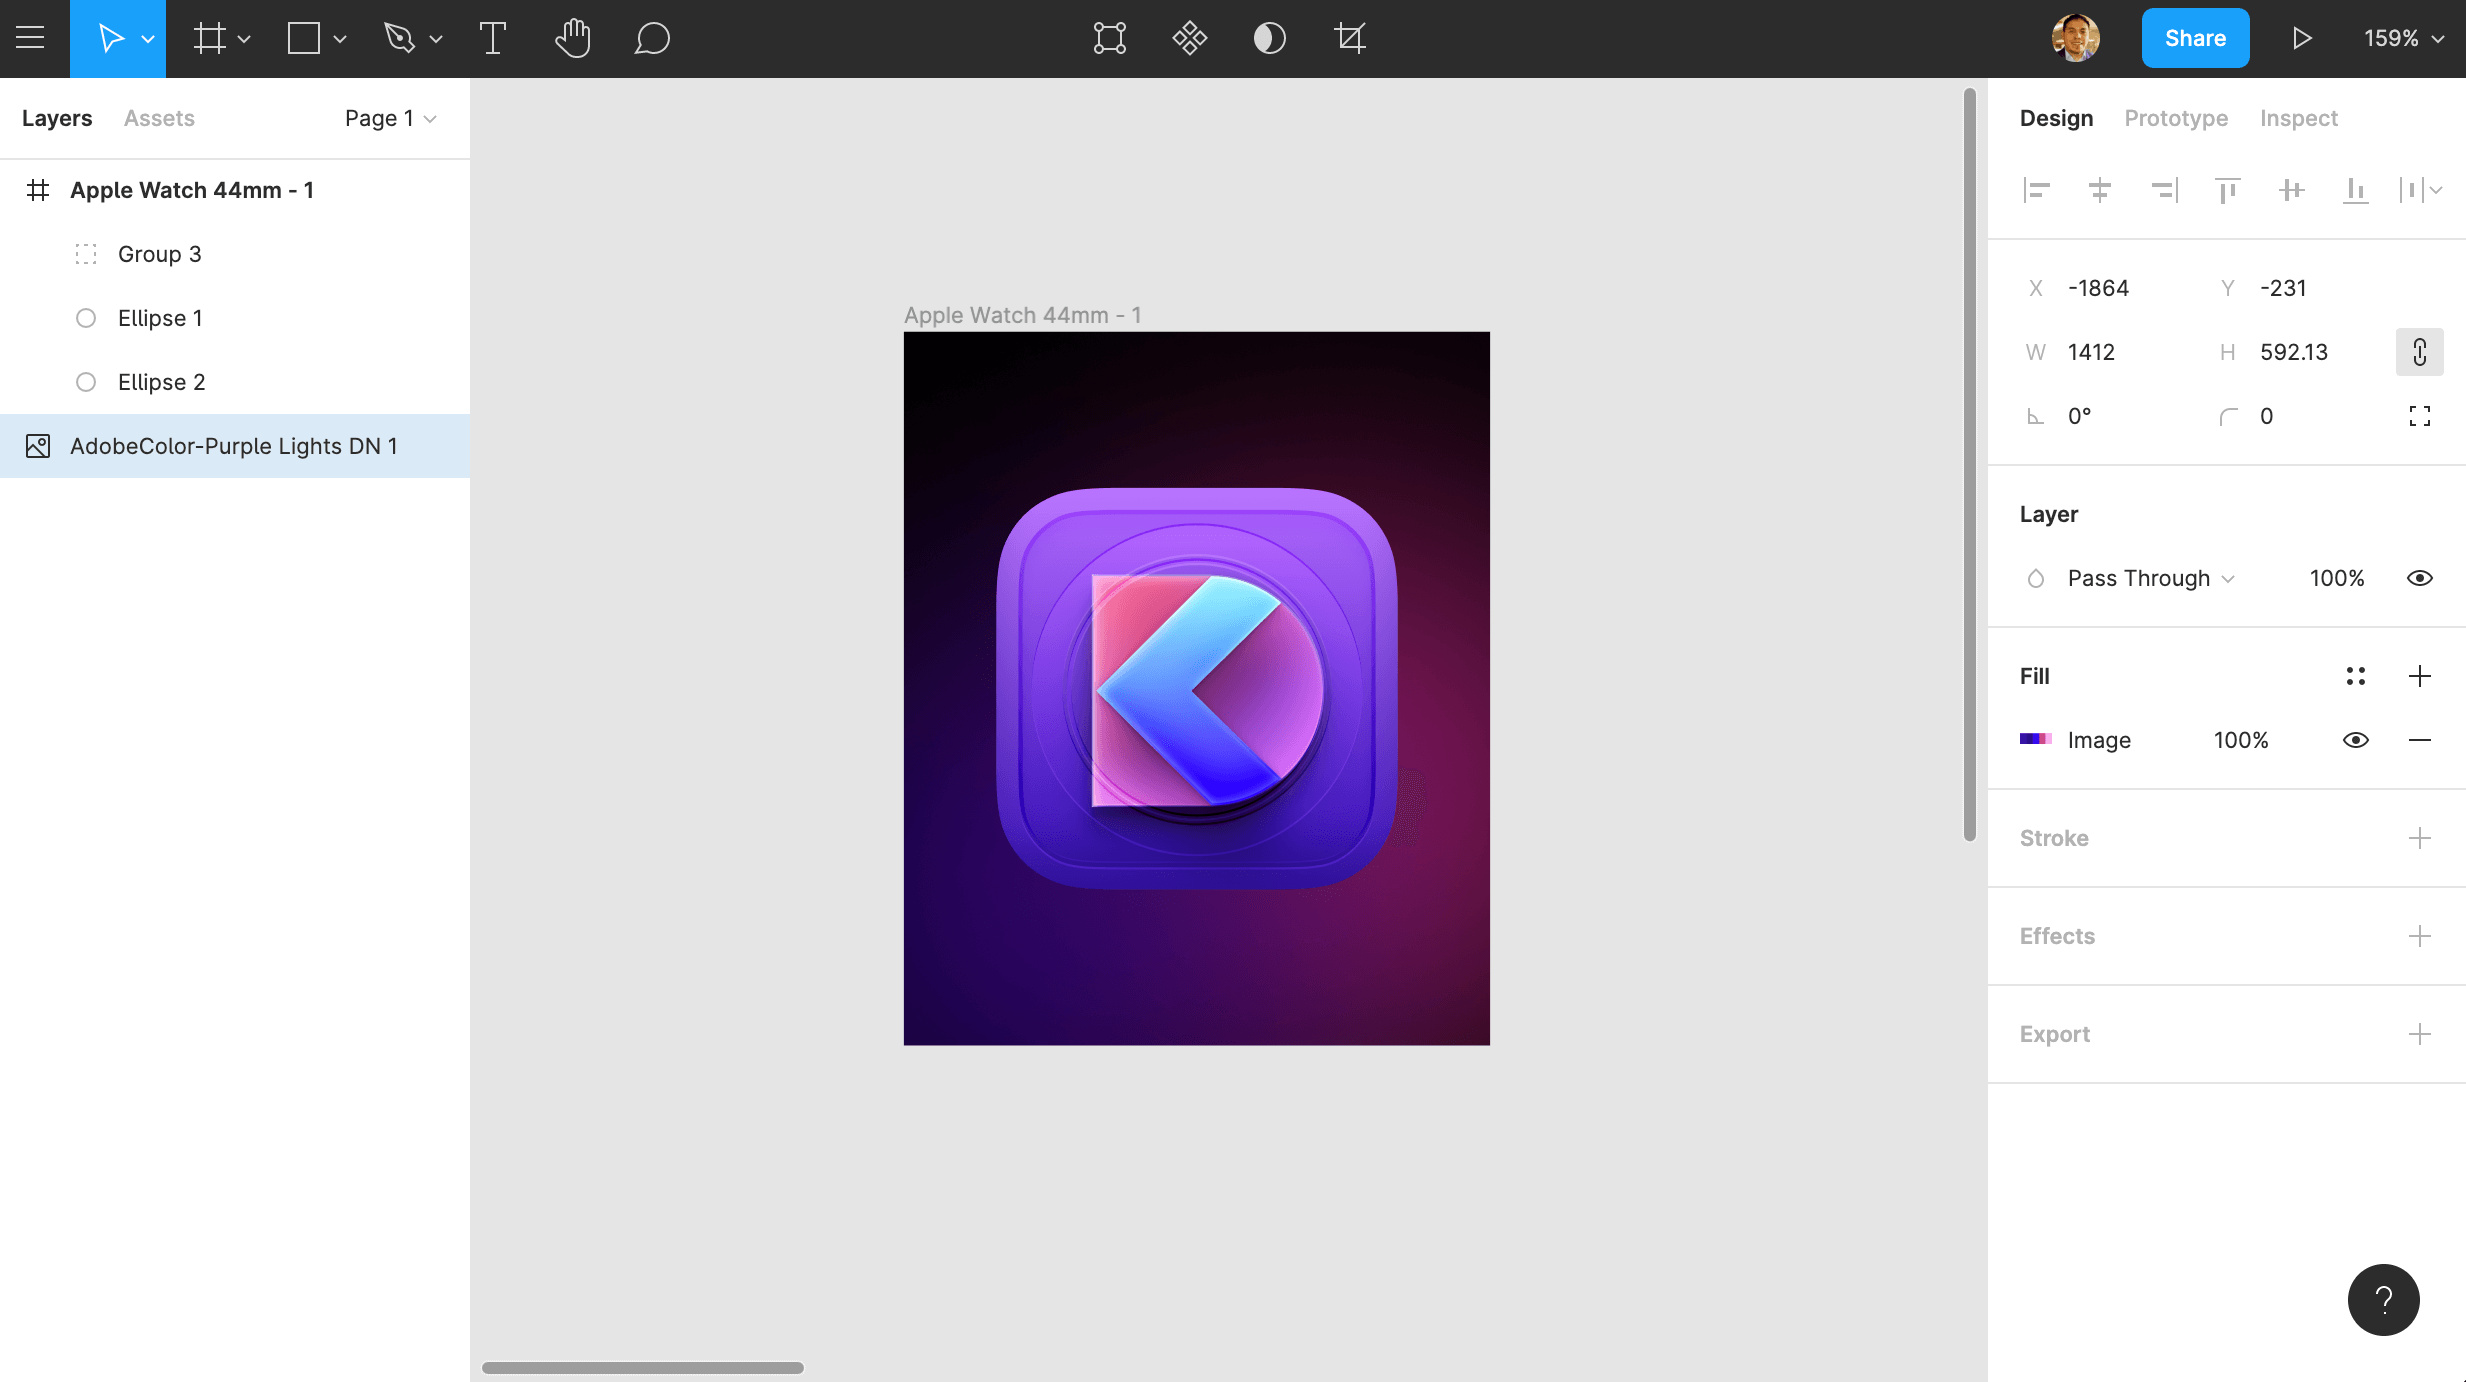Switch to the Assets tab
Image resolution: width=2466 pixels, height=1382 pixels.
(159, 118)
